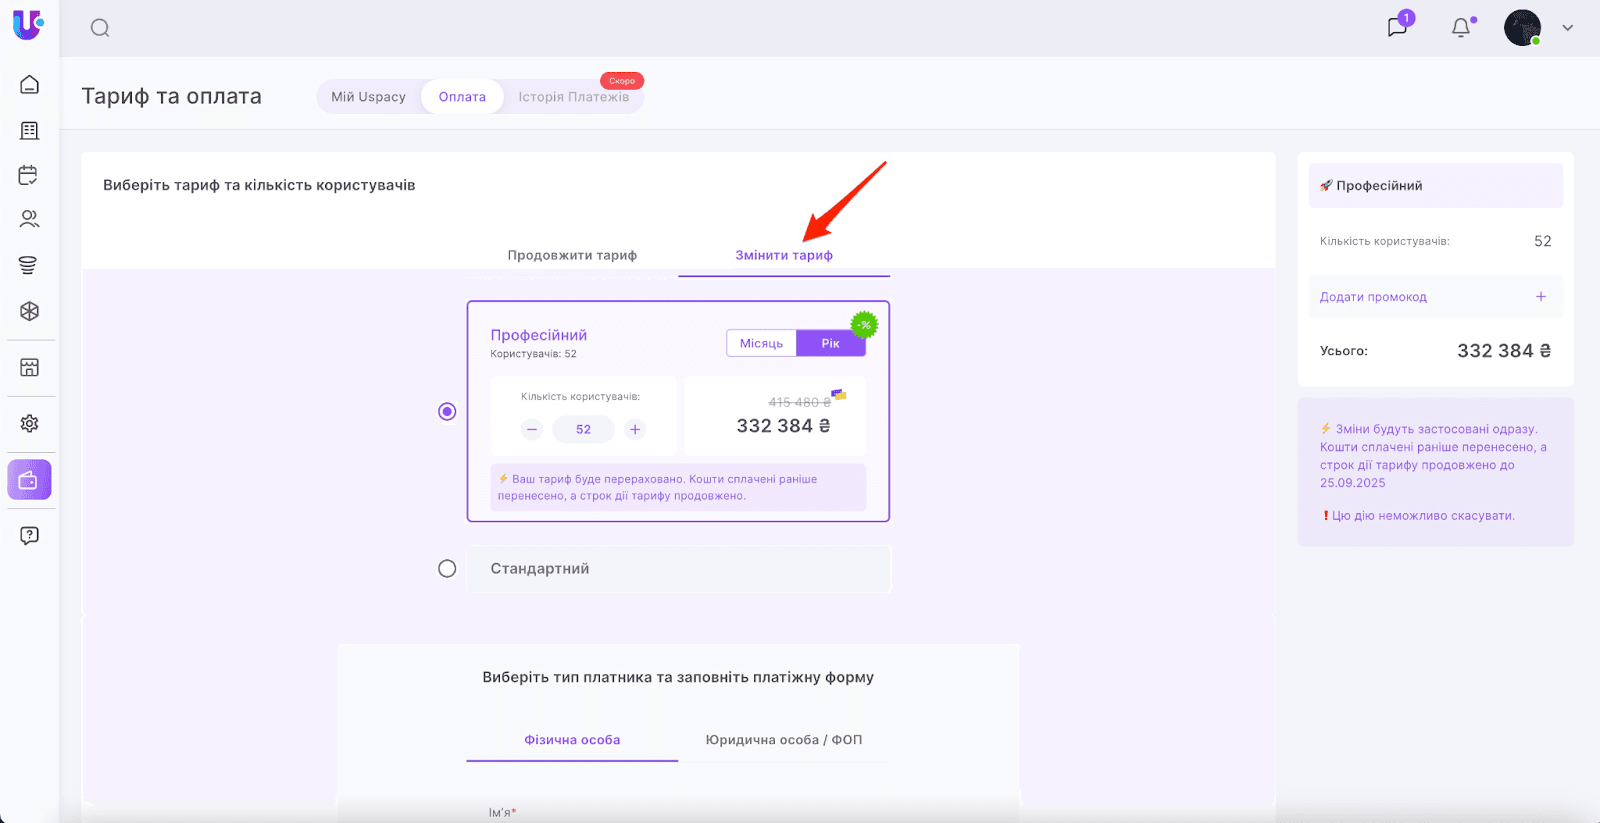This screenshot has height=823, width=1600.
Task: Click the 332 384 ₴ price in plan card
Action: pyautogui.click(x=784, y=426)
